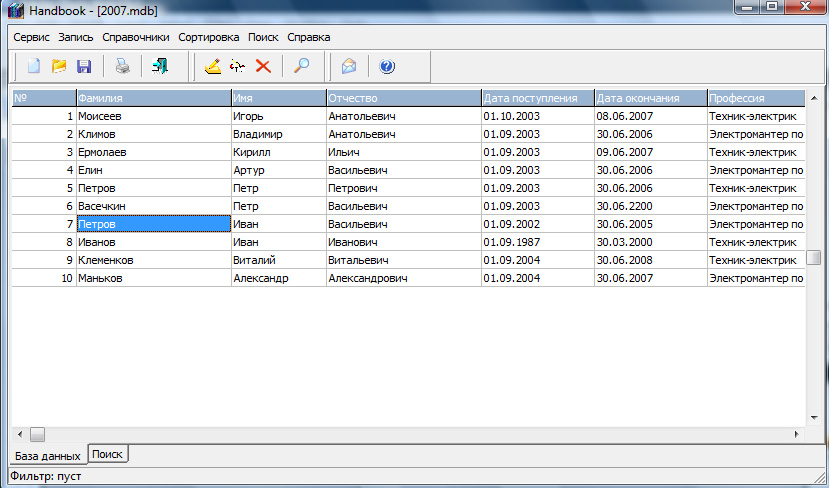The image size is (829, 488).
Task: Click the Фамилия column header
Action: (152, 98)
